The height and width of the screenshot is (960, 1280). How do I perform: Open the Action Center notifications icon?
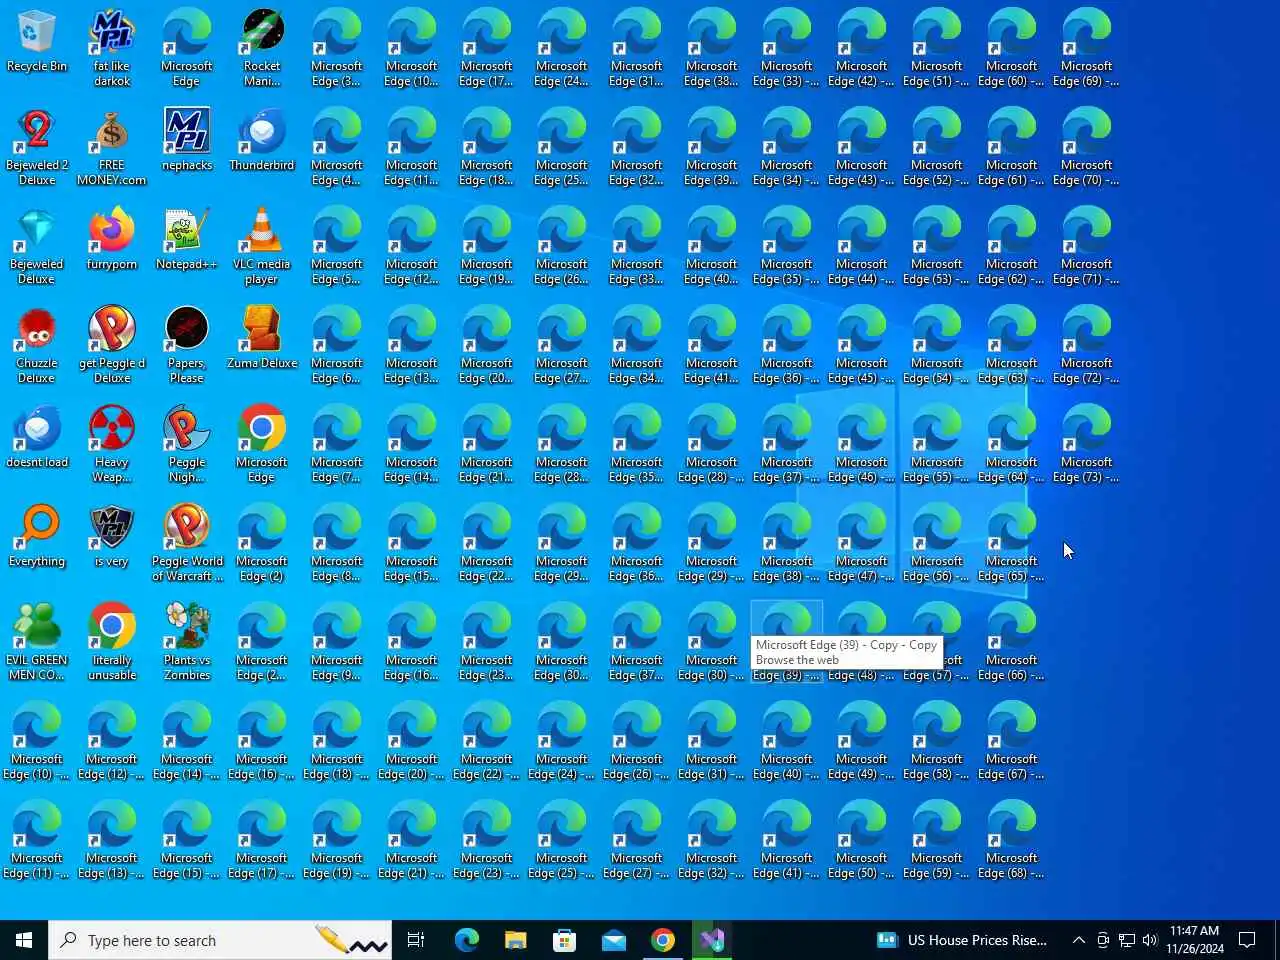(x=1247, y=940)
